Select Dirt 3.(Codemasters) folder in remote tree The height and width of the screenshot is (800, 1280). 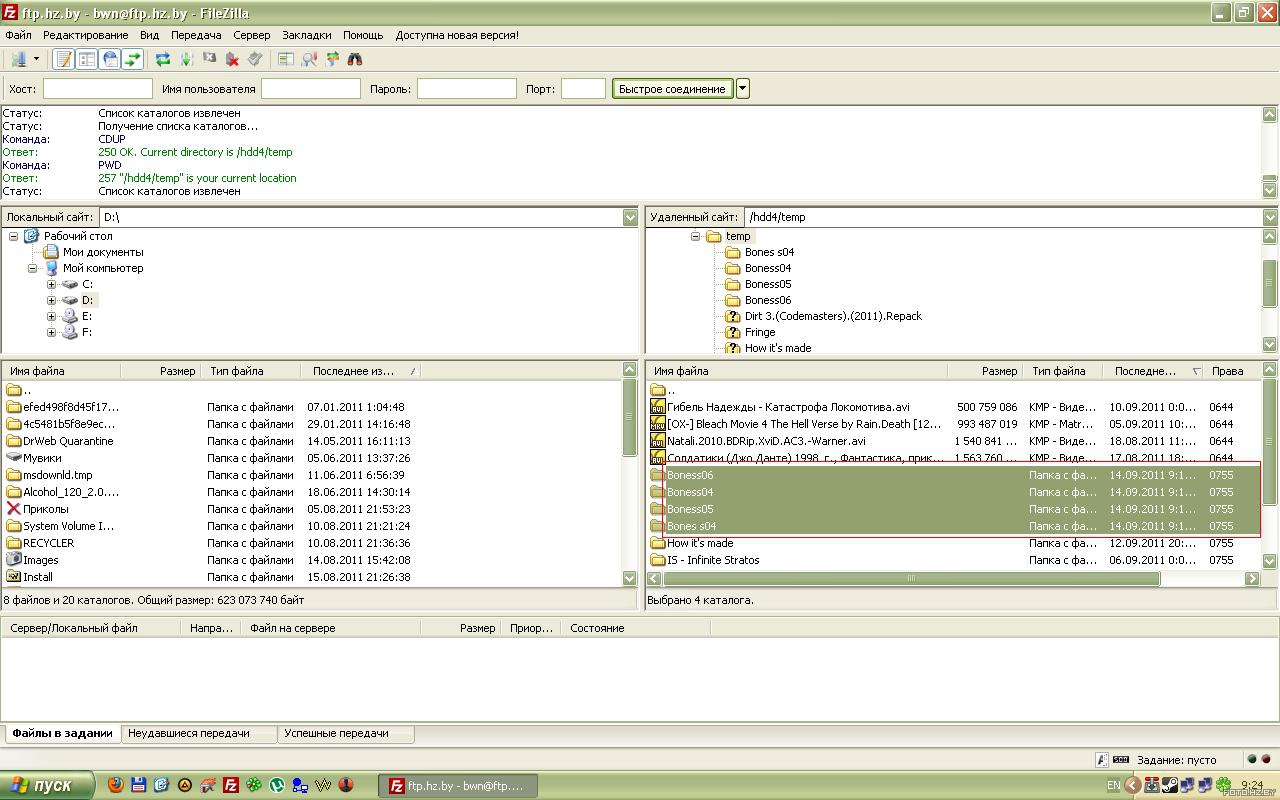pyautogui.click(x=833, y=316)
